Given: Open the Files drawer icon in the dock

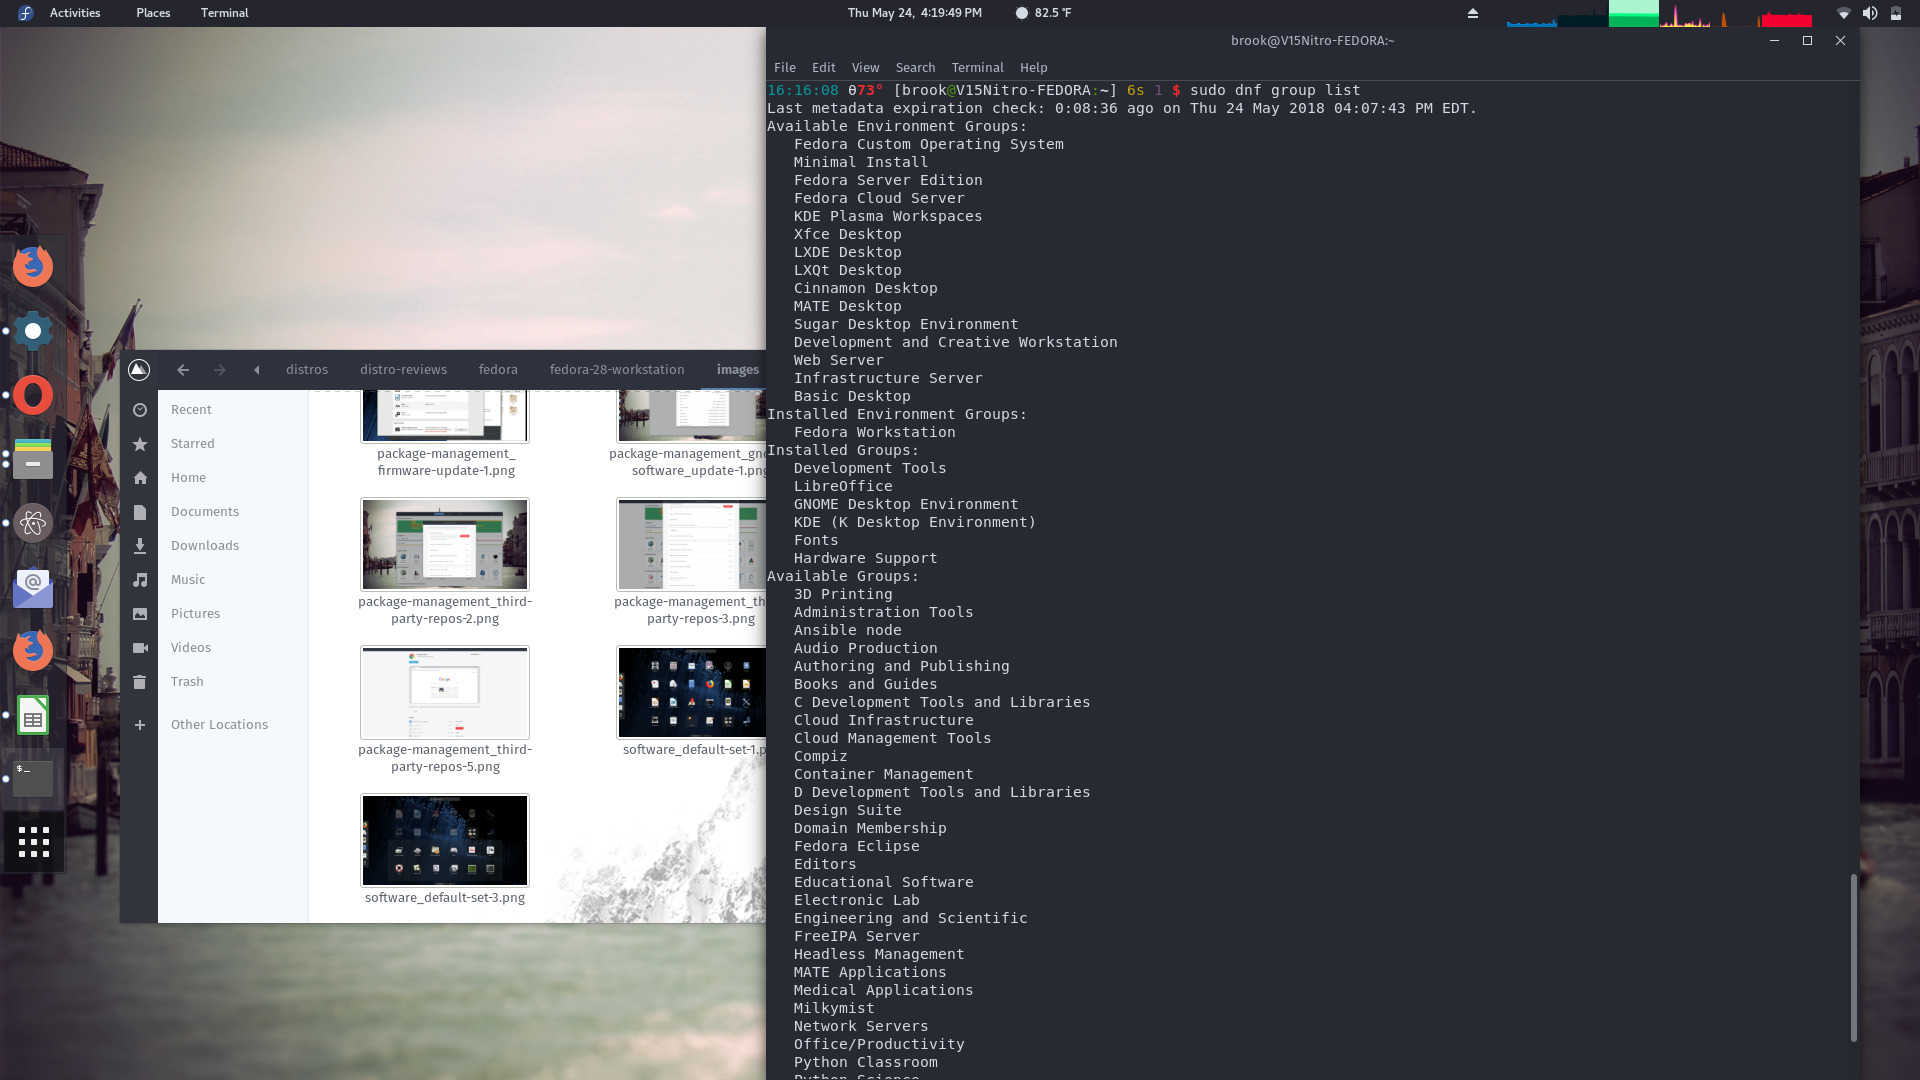Looking at the screenshot, I should 33,459.
